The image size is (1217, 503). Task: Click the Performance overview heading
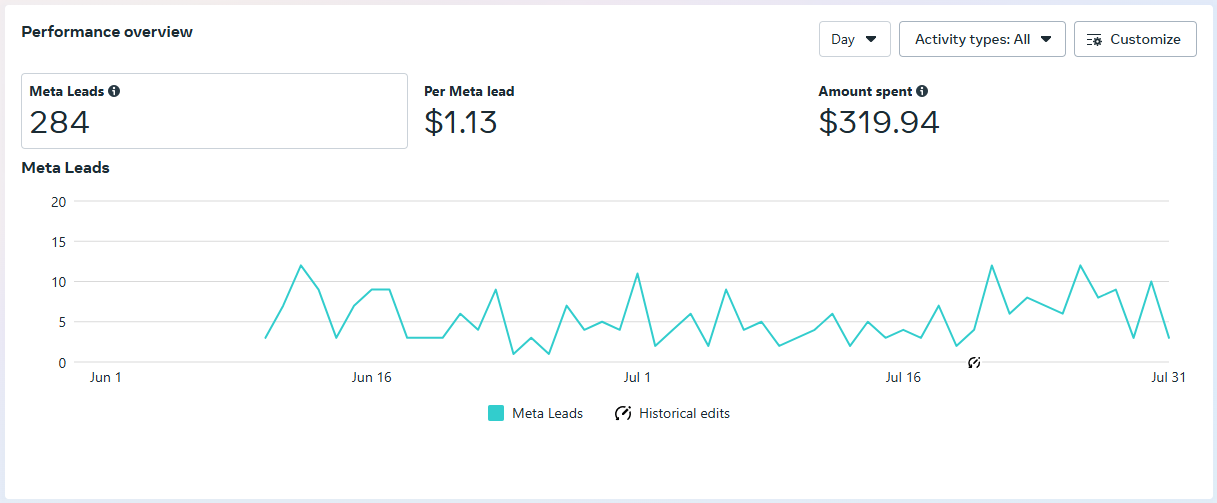click(x=107, y=31)
